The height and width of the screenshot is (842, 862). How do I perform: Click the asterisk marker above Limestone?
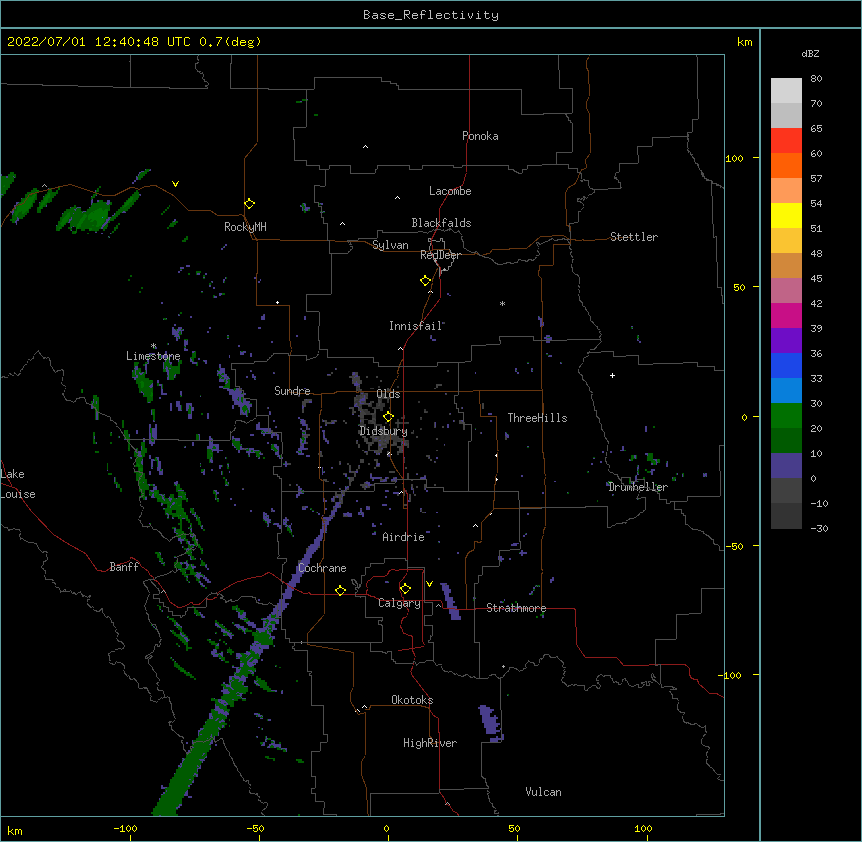coord(154,346)
